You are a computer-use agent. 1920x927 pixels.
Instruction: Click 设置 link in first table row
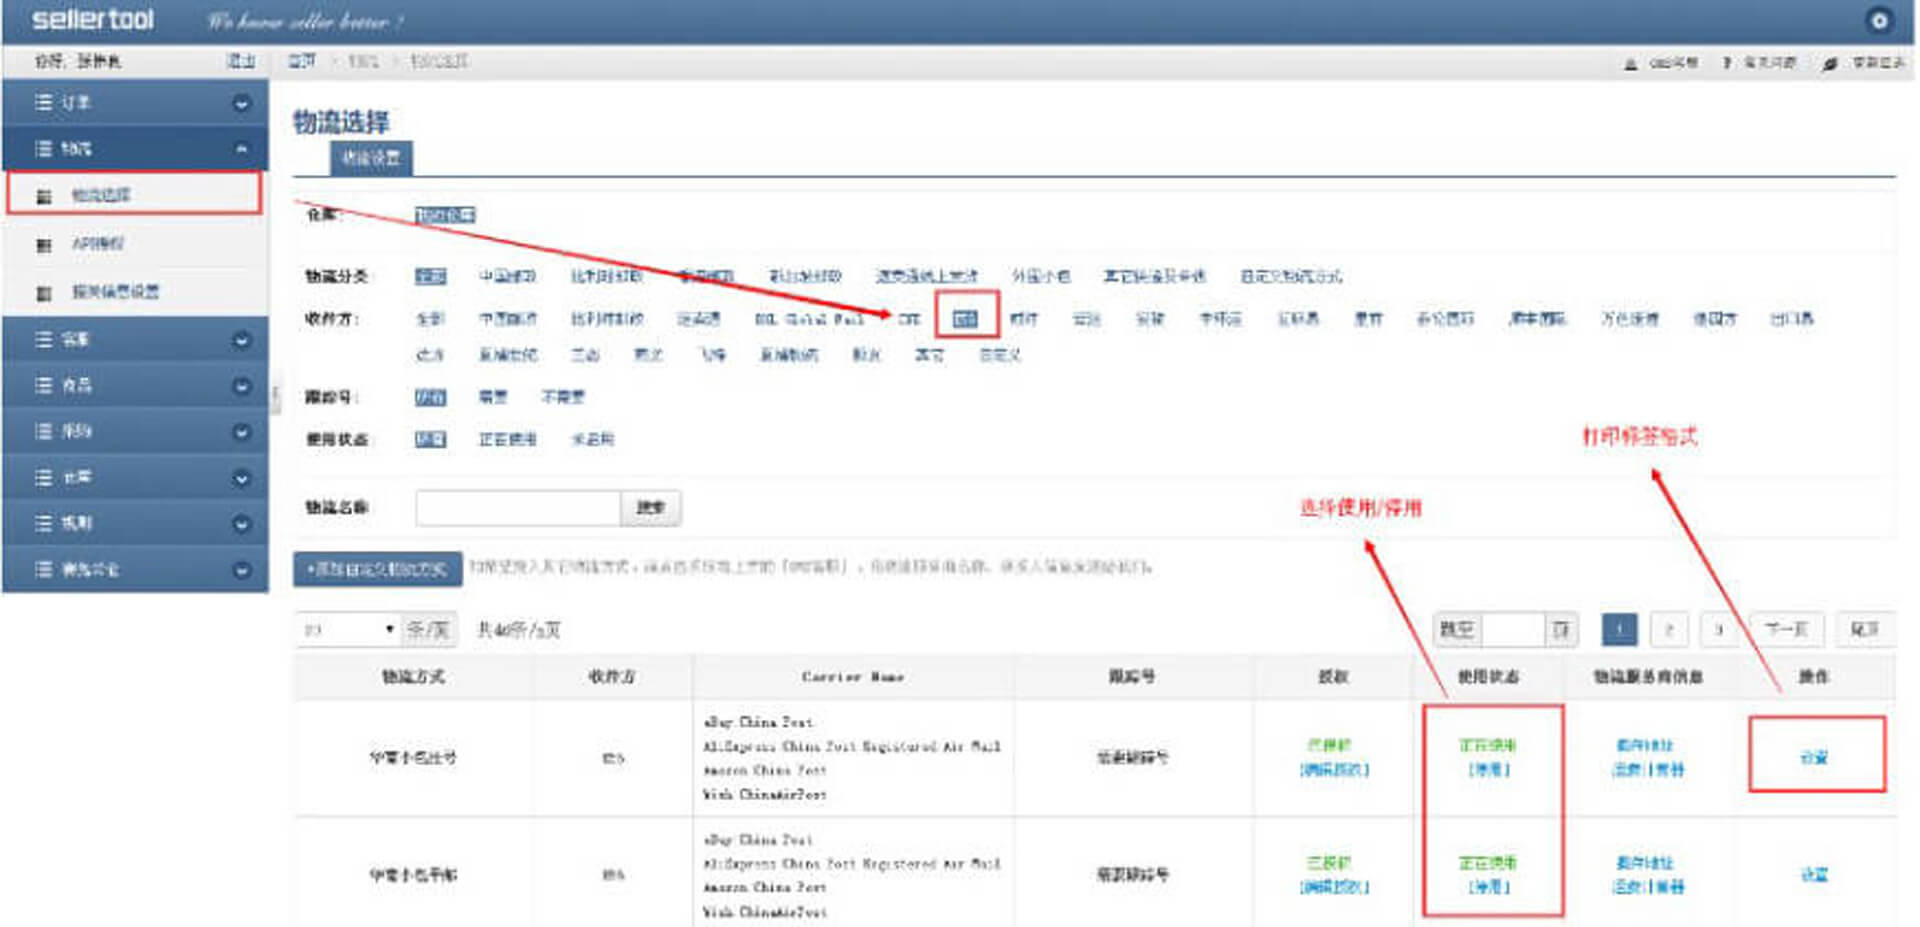[x=1814, y=757]
